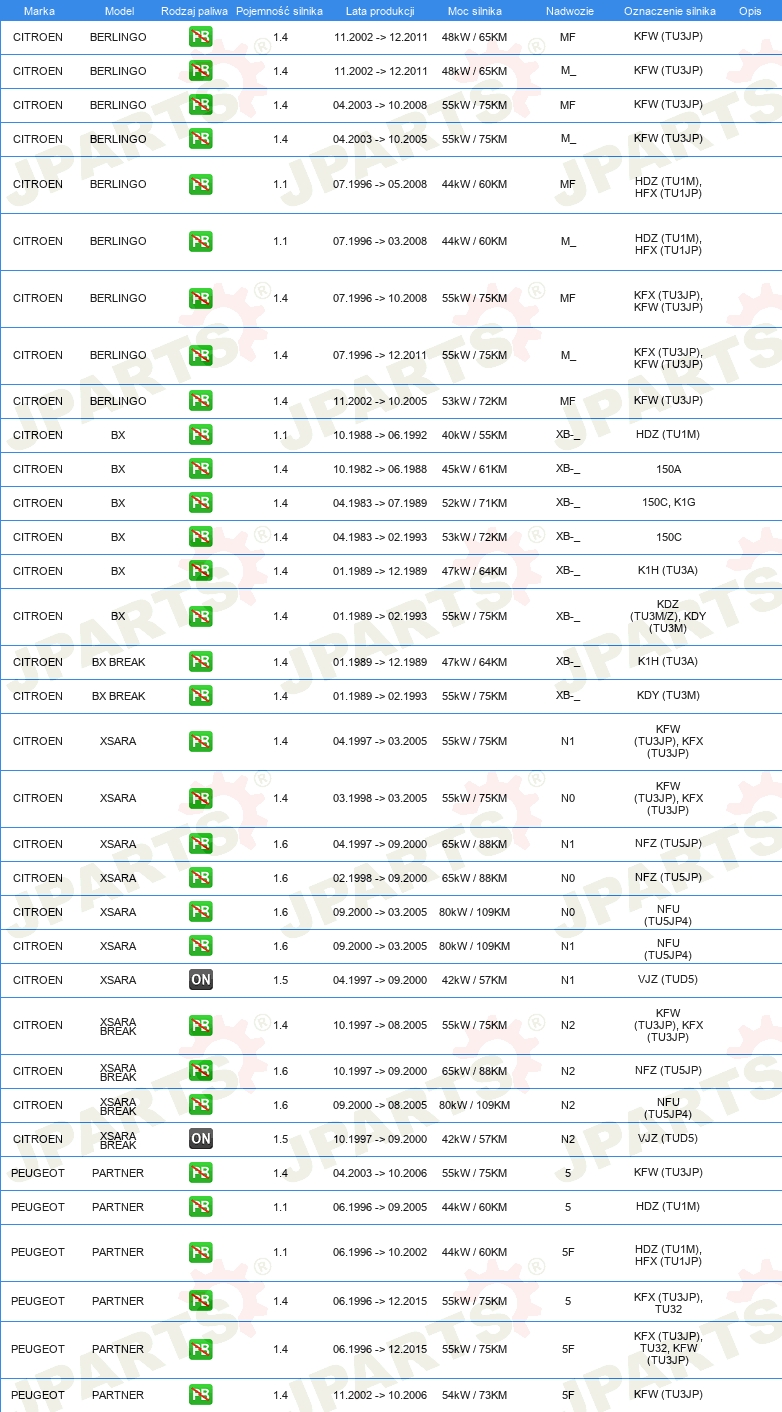The height and width of the screenshot is (1412, 782).
Task: Select the 04.2003 -> 10.2006 production years cell
Action: 380,1173
